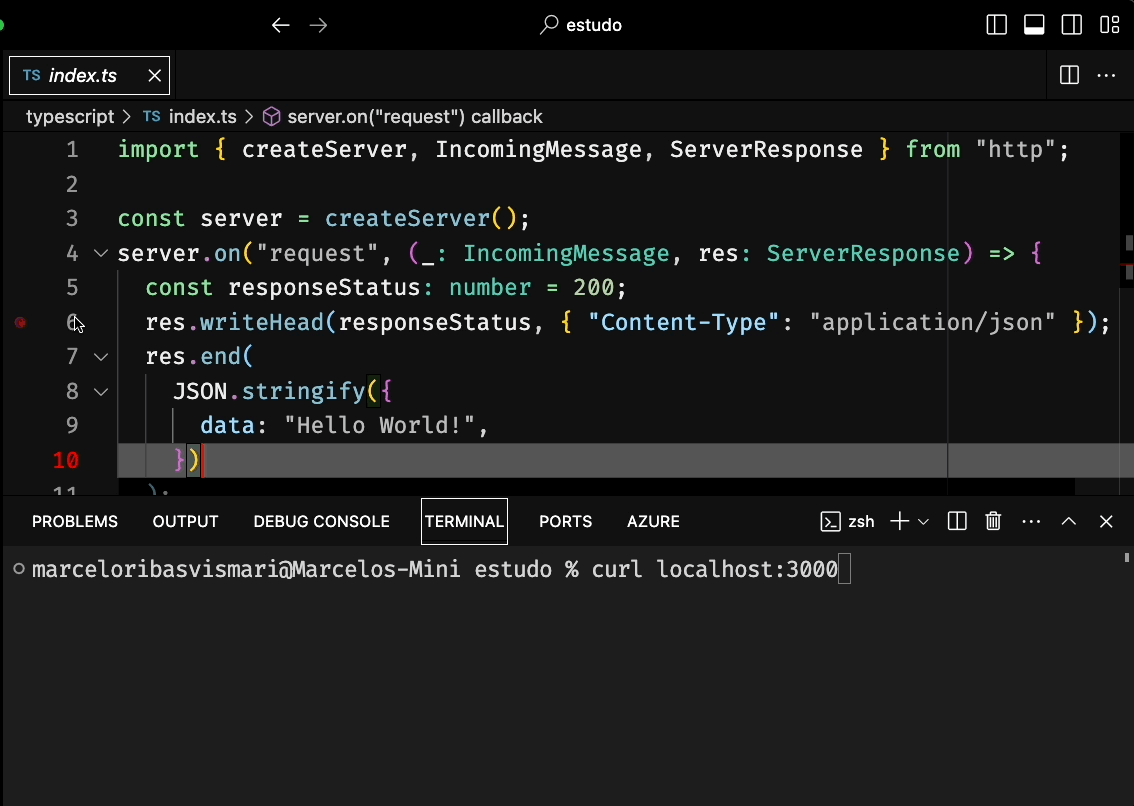The width and height of the screenshot is (1134, 806).
Task: Click the responseStatus variable on line 5
Action: coord(324,288)
